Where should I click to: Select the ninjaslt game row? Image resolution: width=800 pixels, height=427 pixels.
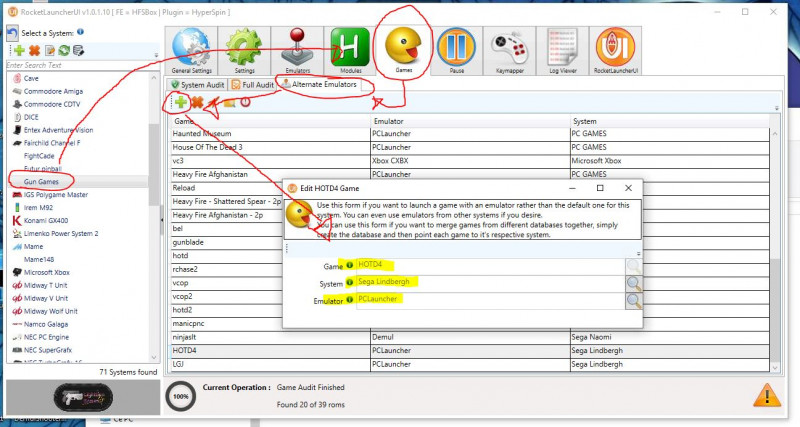point(470,337)
